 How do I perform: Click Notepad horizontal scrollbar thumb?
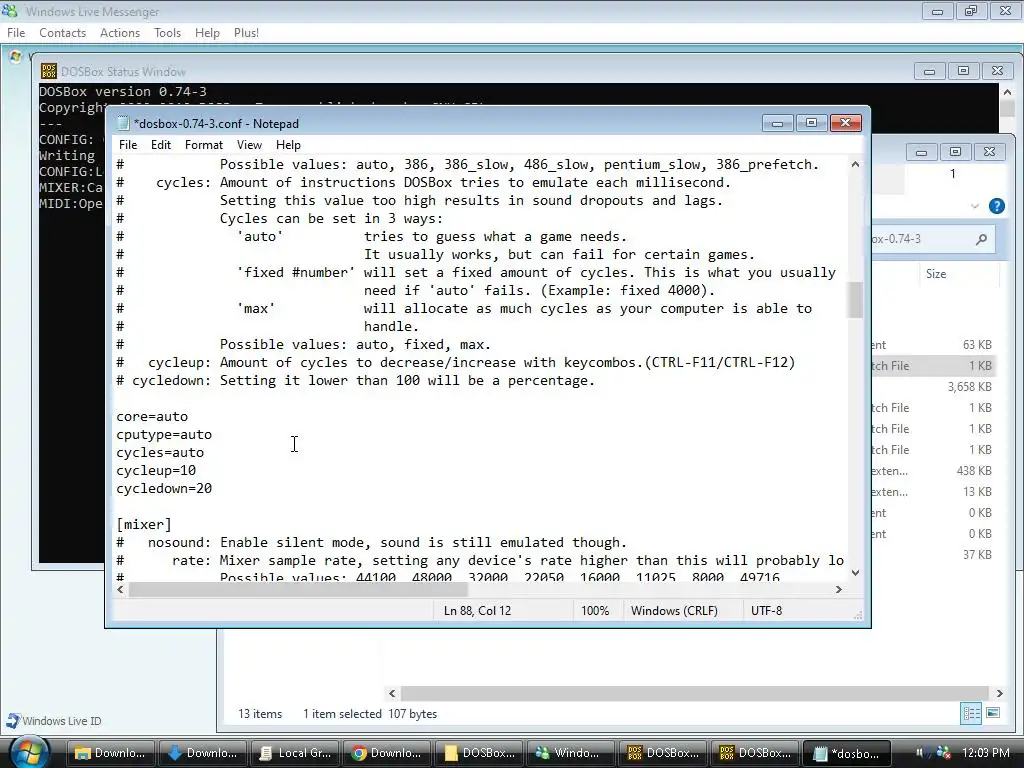(298, 589)
